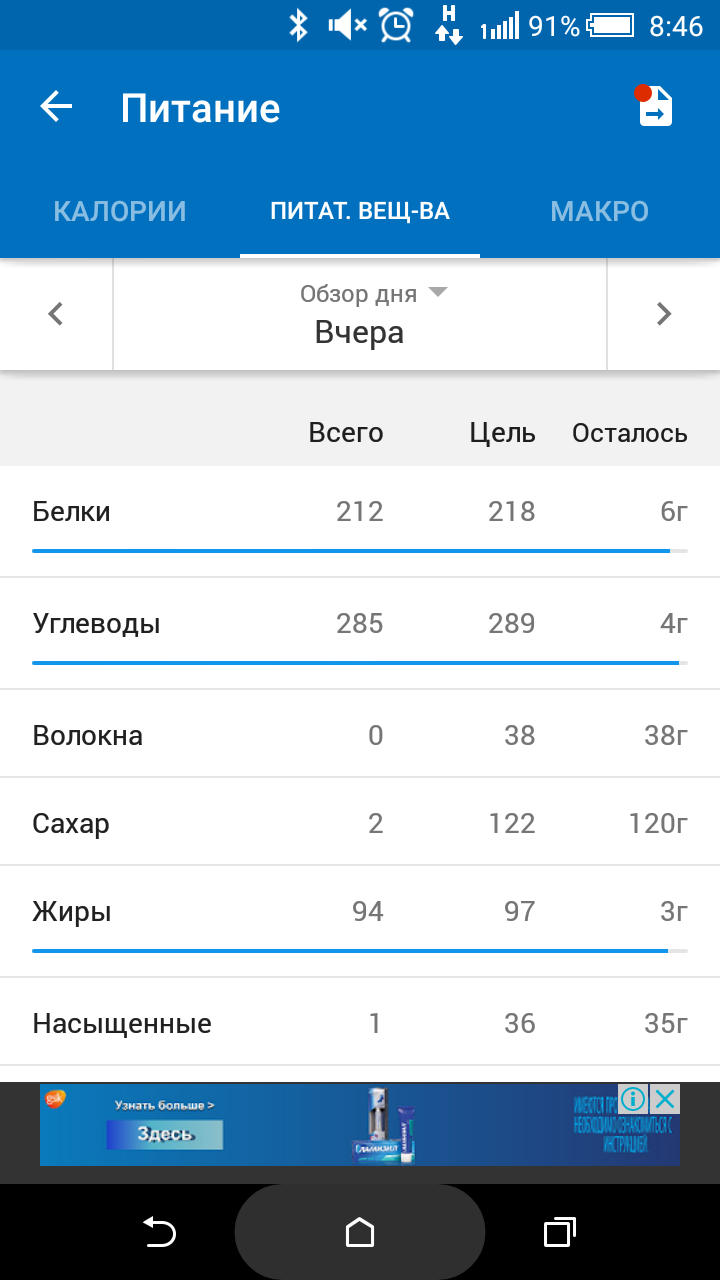
Task: Close the ad banner with X
Action: [x=665, y=1100]
